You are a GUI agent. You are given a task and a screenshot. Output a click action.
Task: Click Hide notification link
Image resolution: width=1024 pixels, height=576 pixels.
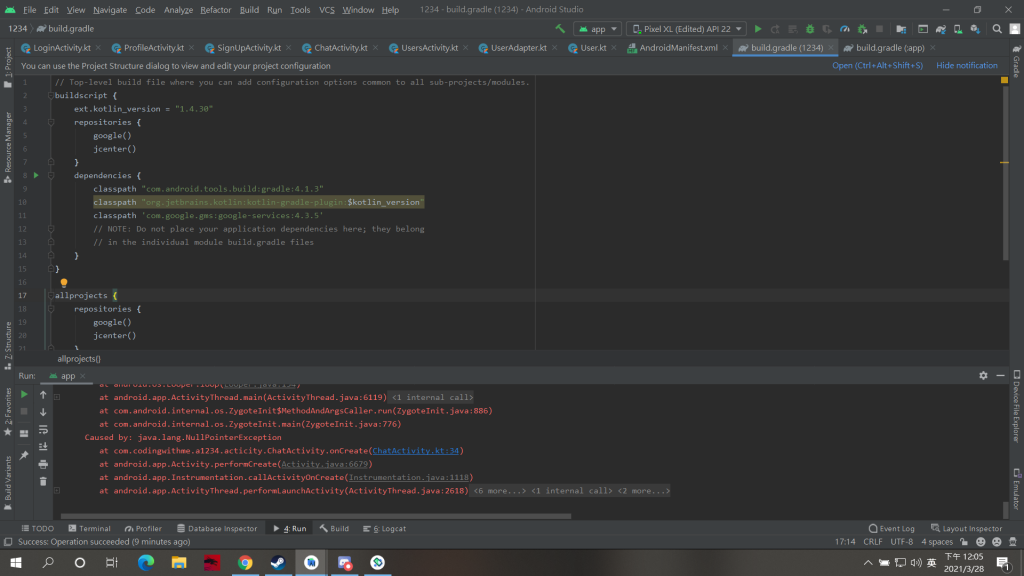(967, 65)
